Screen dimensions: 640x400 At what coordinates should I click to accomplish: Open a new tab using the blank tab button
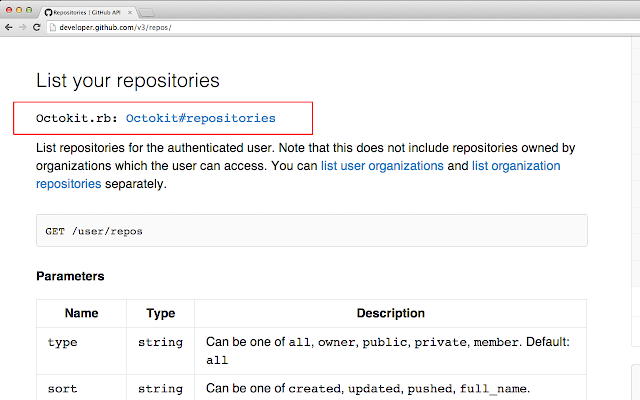146,13
